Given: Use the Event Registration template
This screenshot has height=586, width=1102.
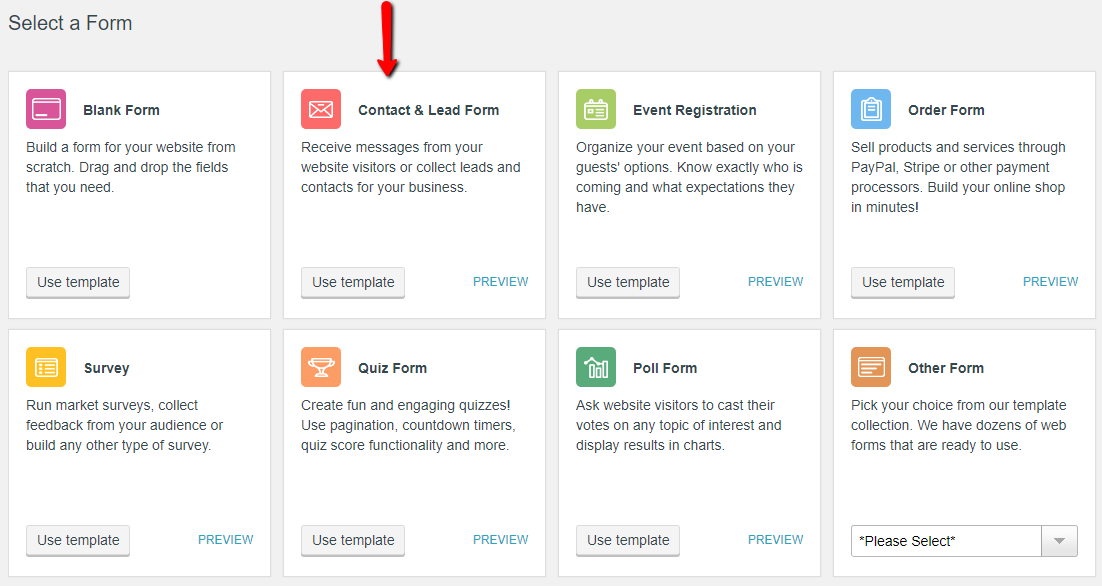Looking at the screenshot, I should click(x=627, y=282).
